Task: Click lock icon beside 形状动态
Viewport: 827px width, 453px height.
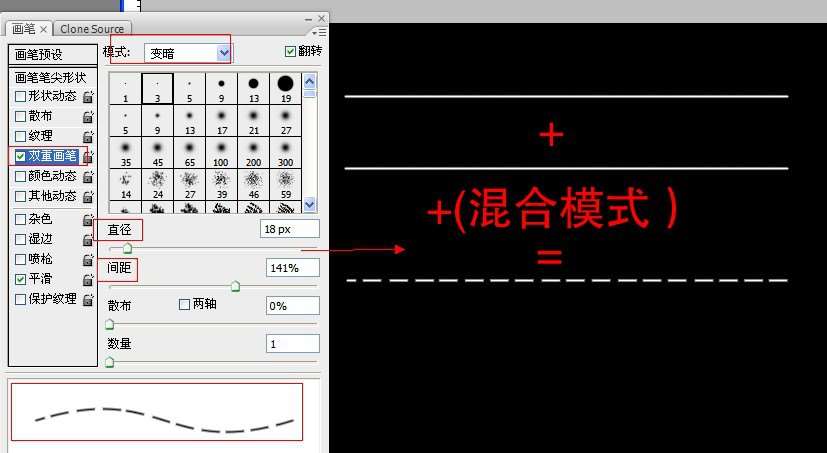Action: 89,97
